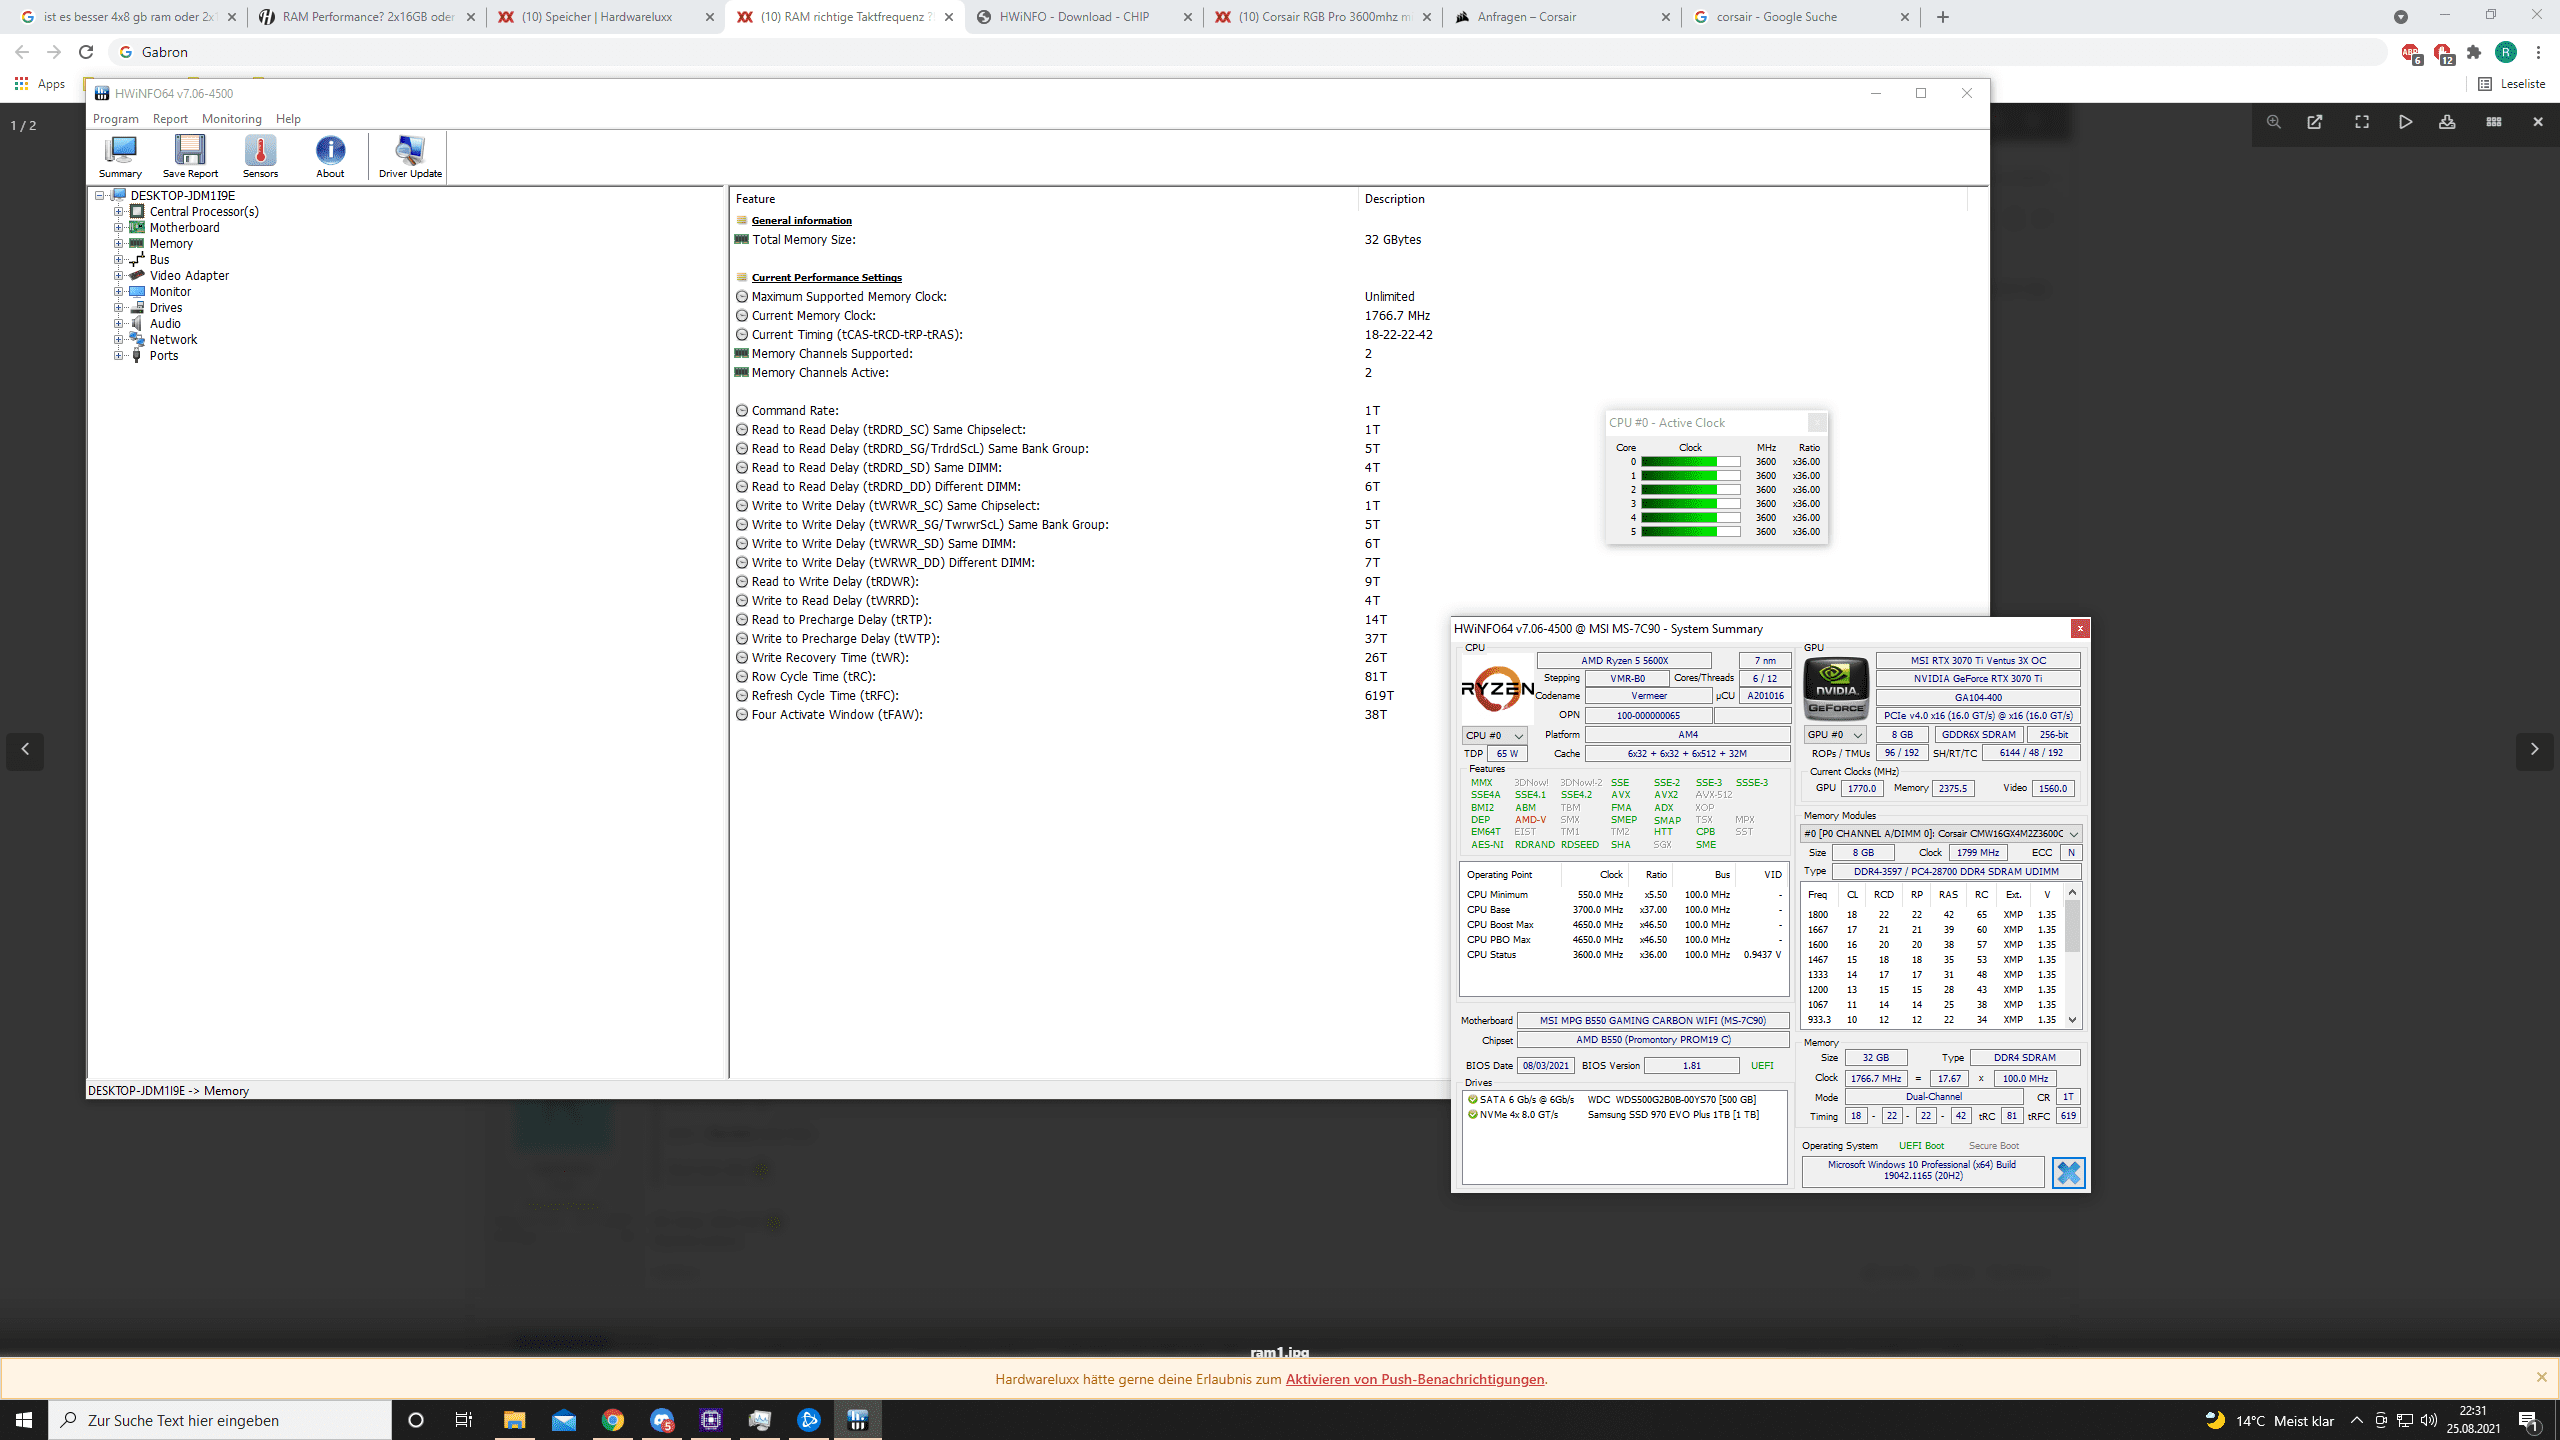Reload the browser page

(86, 52)
